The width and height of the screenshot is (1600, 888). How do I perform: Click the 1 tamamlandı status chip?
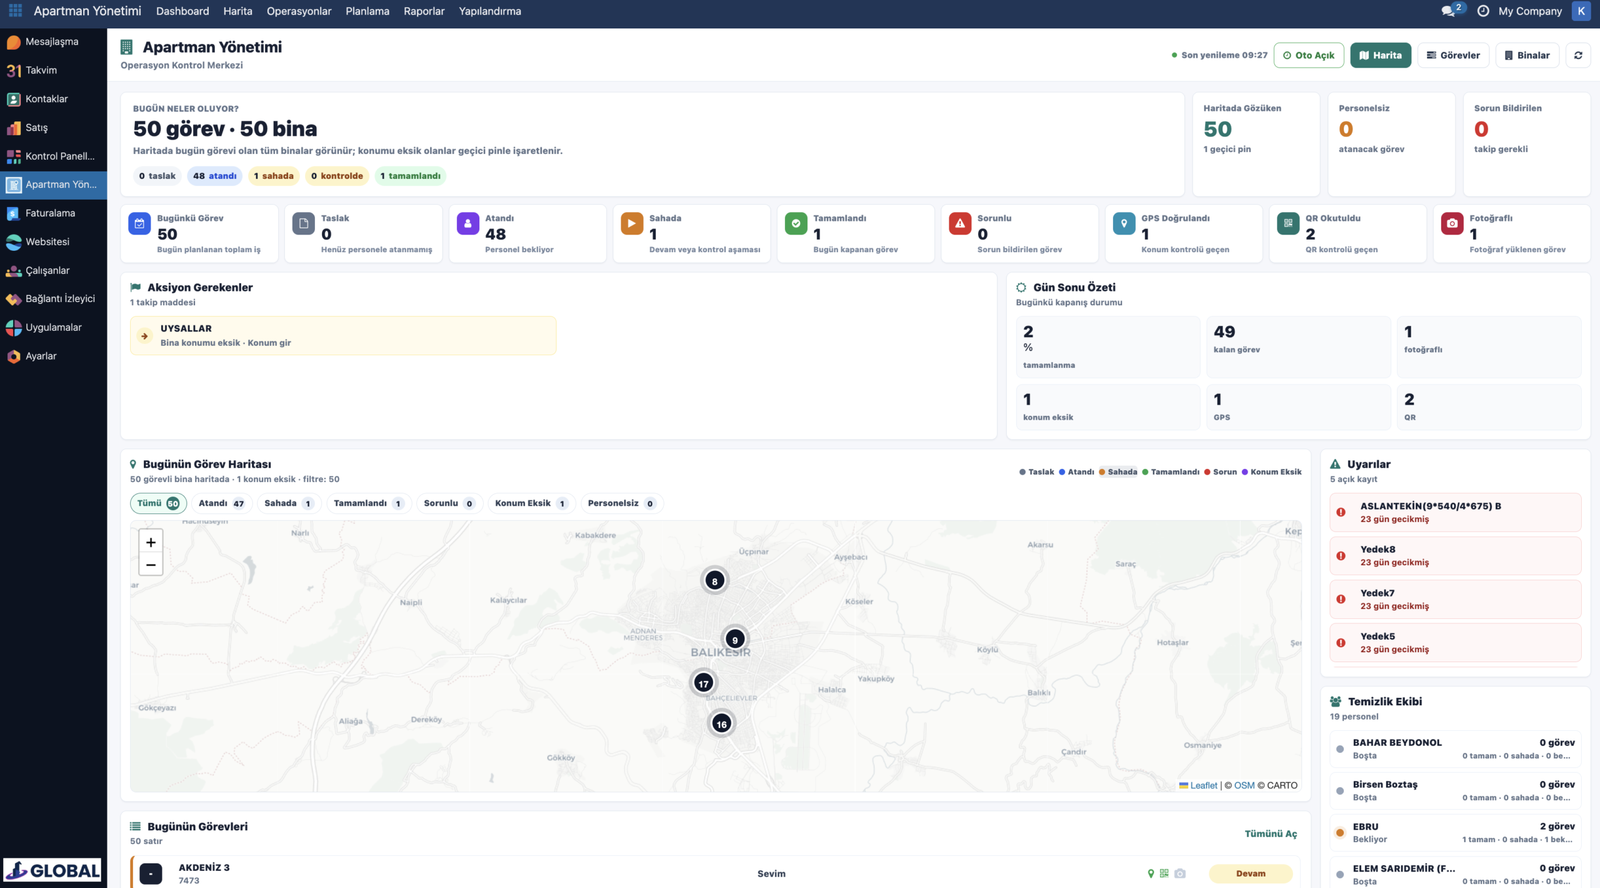tap(411, 176)
